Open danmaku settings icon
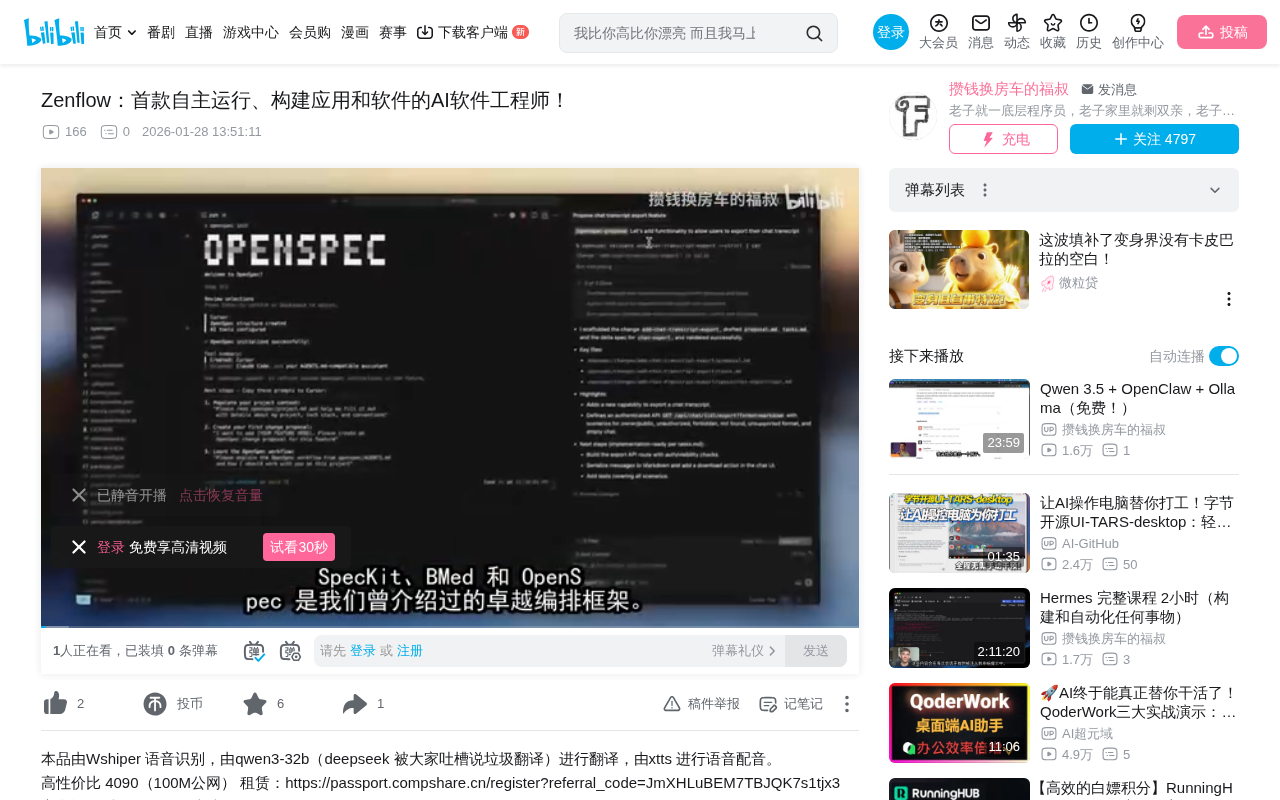This screenshot has width=1280, height=800. tap(290, 651)
